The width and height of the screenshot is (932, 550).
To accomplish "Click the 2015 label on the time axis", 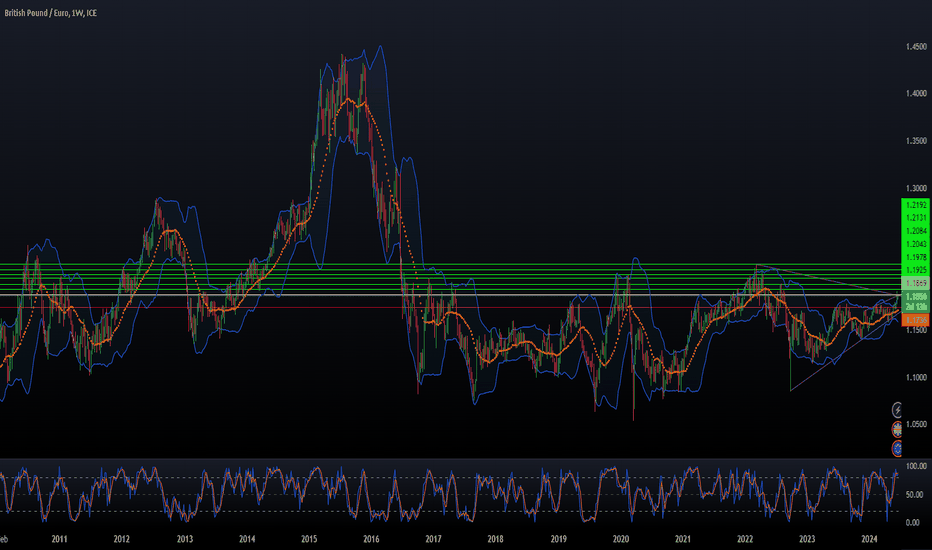I will [x=309, y=539].
